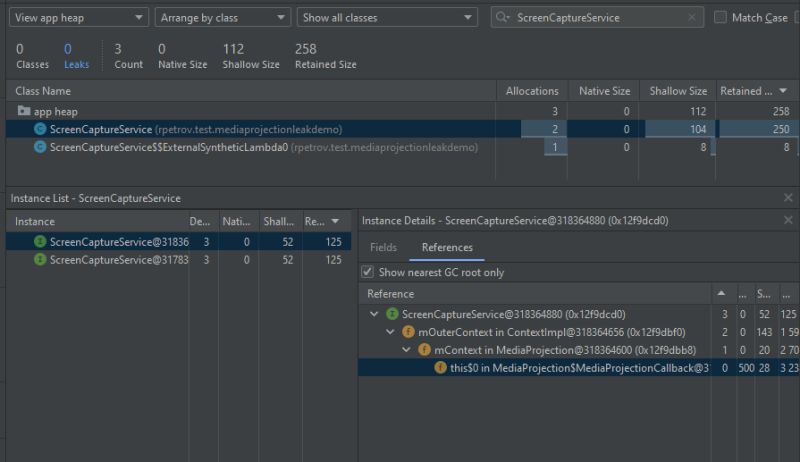
Task: Click the Shallow Size 112 summary
Action: 251,56
